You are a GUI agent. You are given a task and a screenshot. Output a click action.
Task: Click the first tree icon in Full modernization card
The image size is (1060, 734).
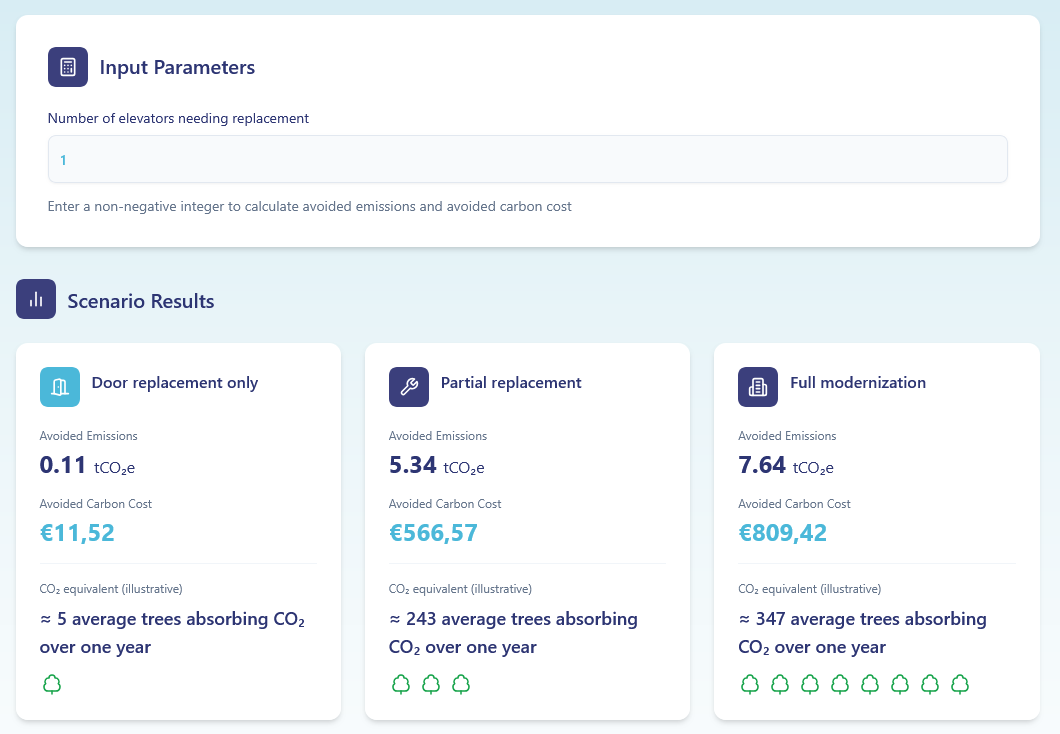point(750,685)
